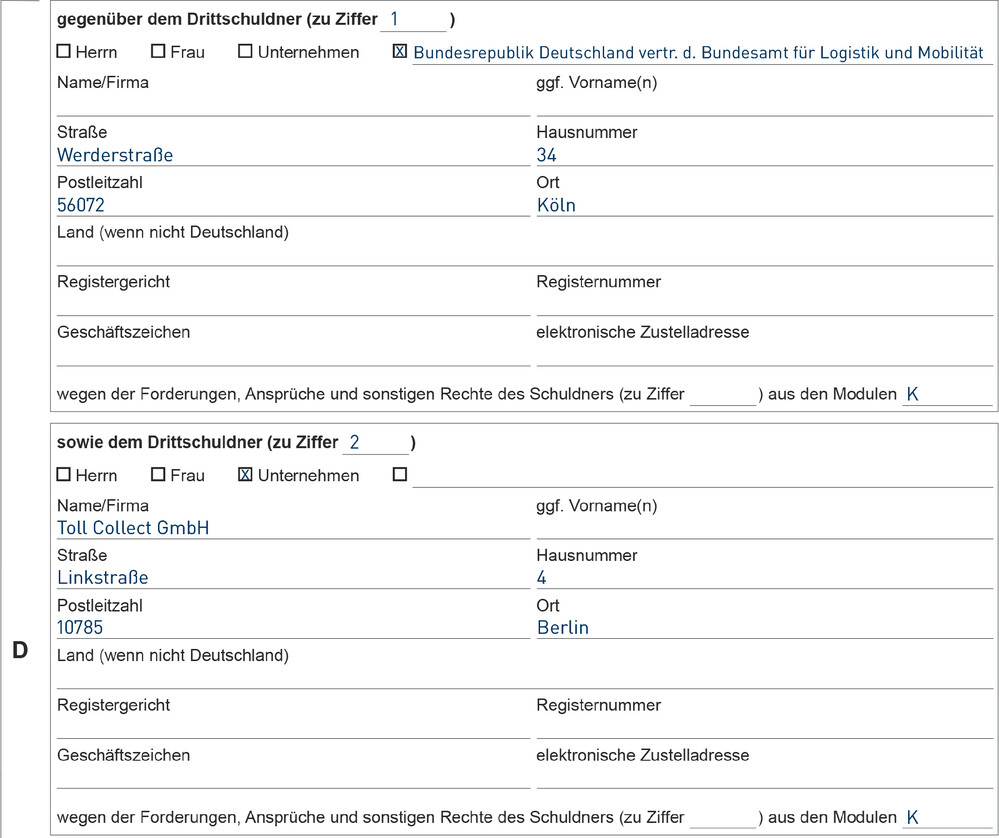
Task: Click the Postleitzahl field with 56072
Action: [292, 205]
